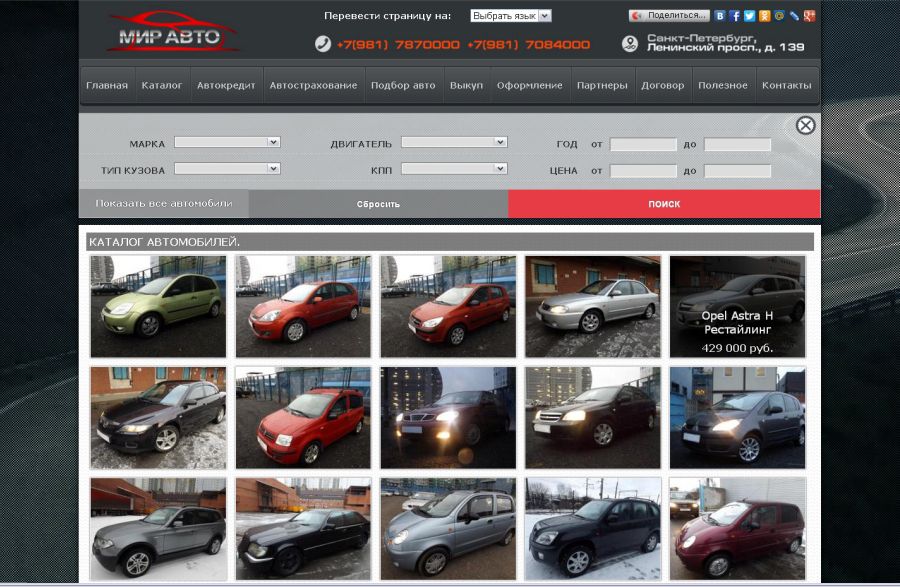The width and height of the screenshot is (900, 587).
Task: Open the Opel Astra H Рестайлинг thumbnail
Action: [x=738, y=306]
